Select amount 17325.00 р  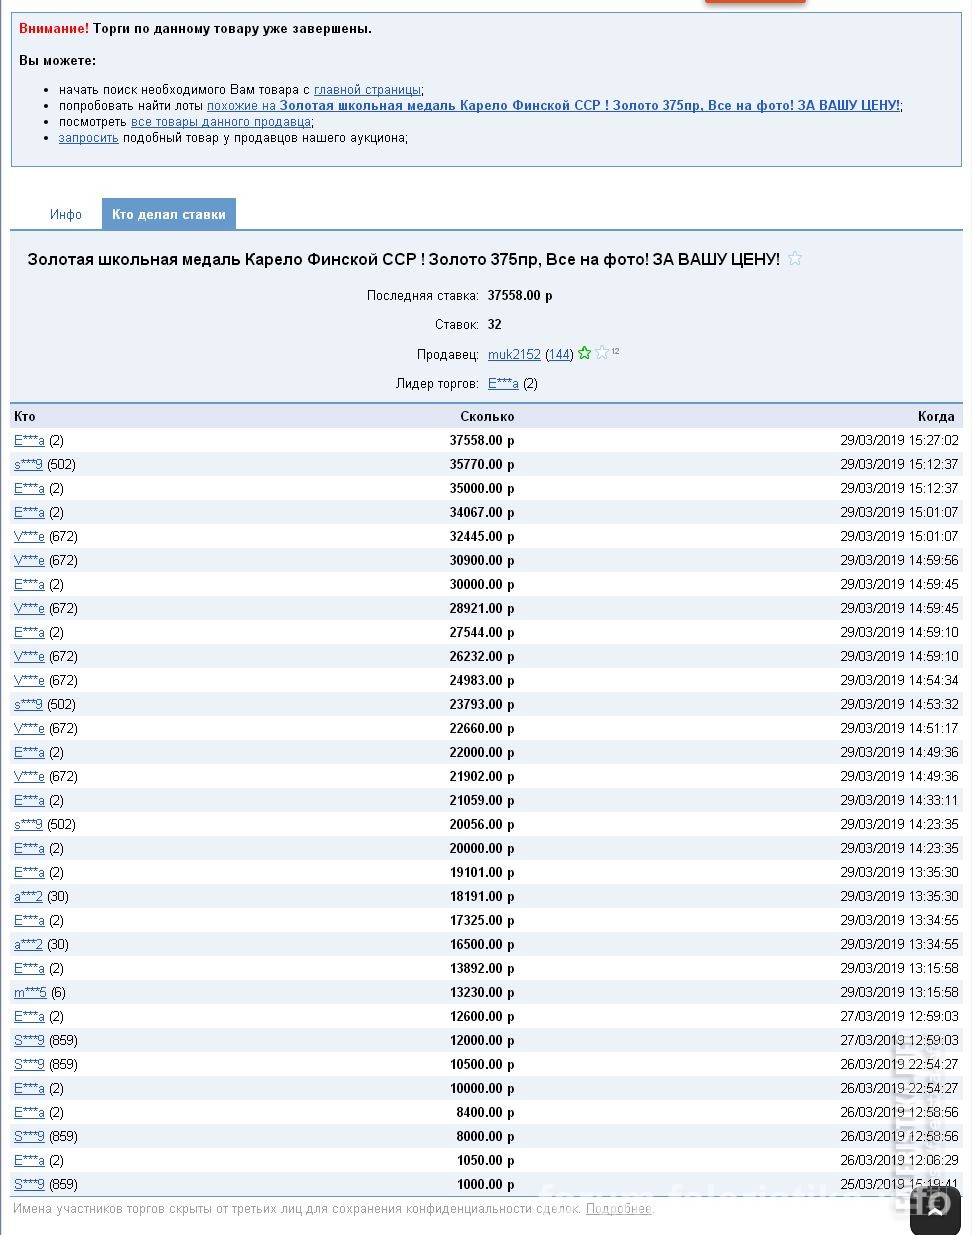482,920
